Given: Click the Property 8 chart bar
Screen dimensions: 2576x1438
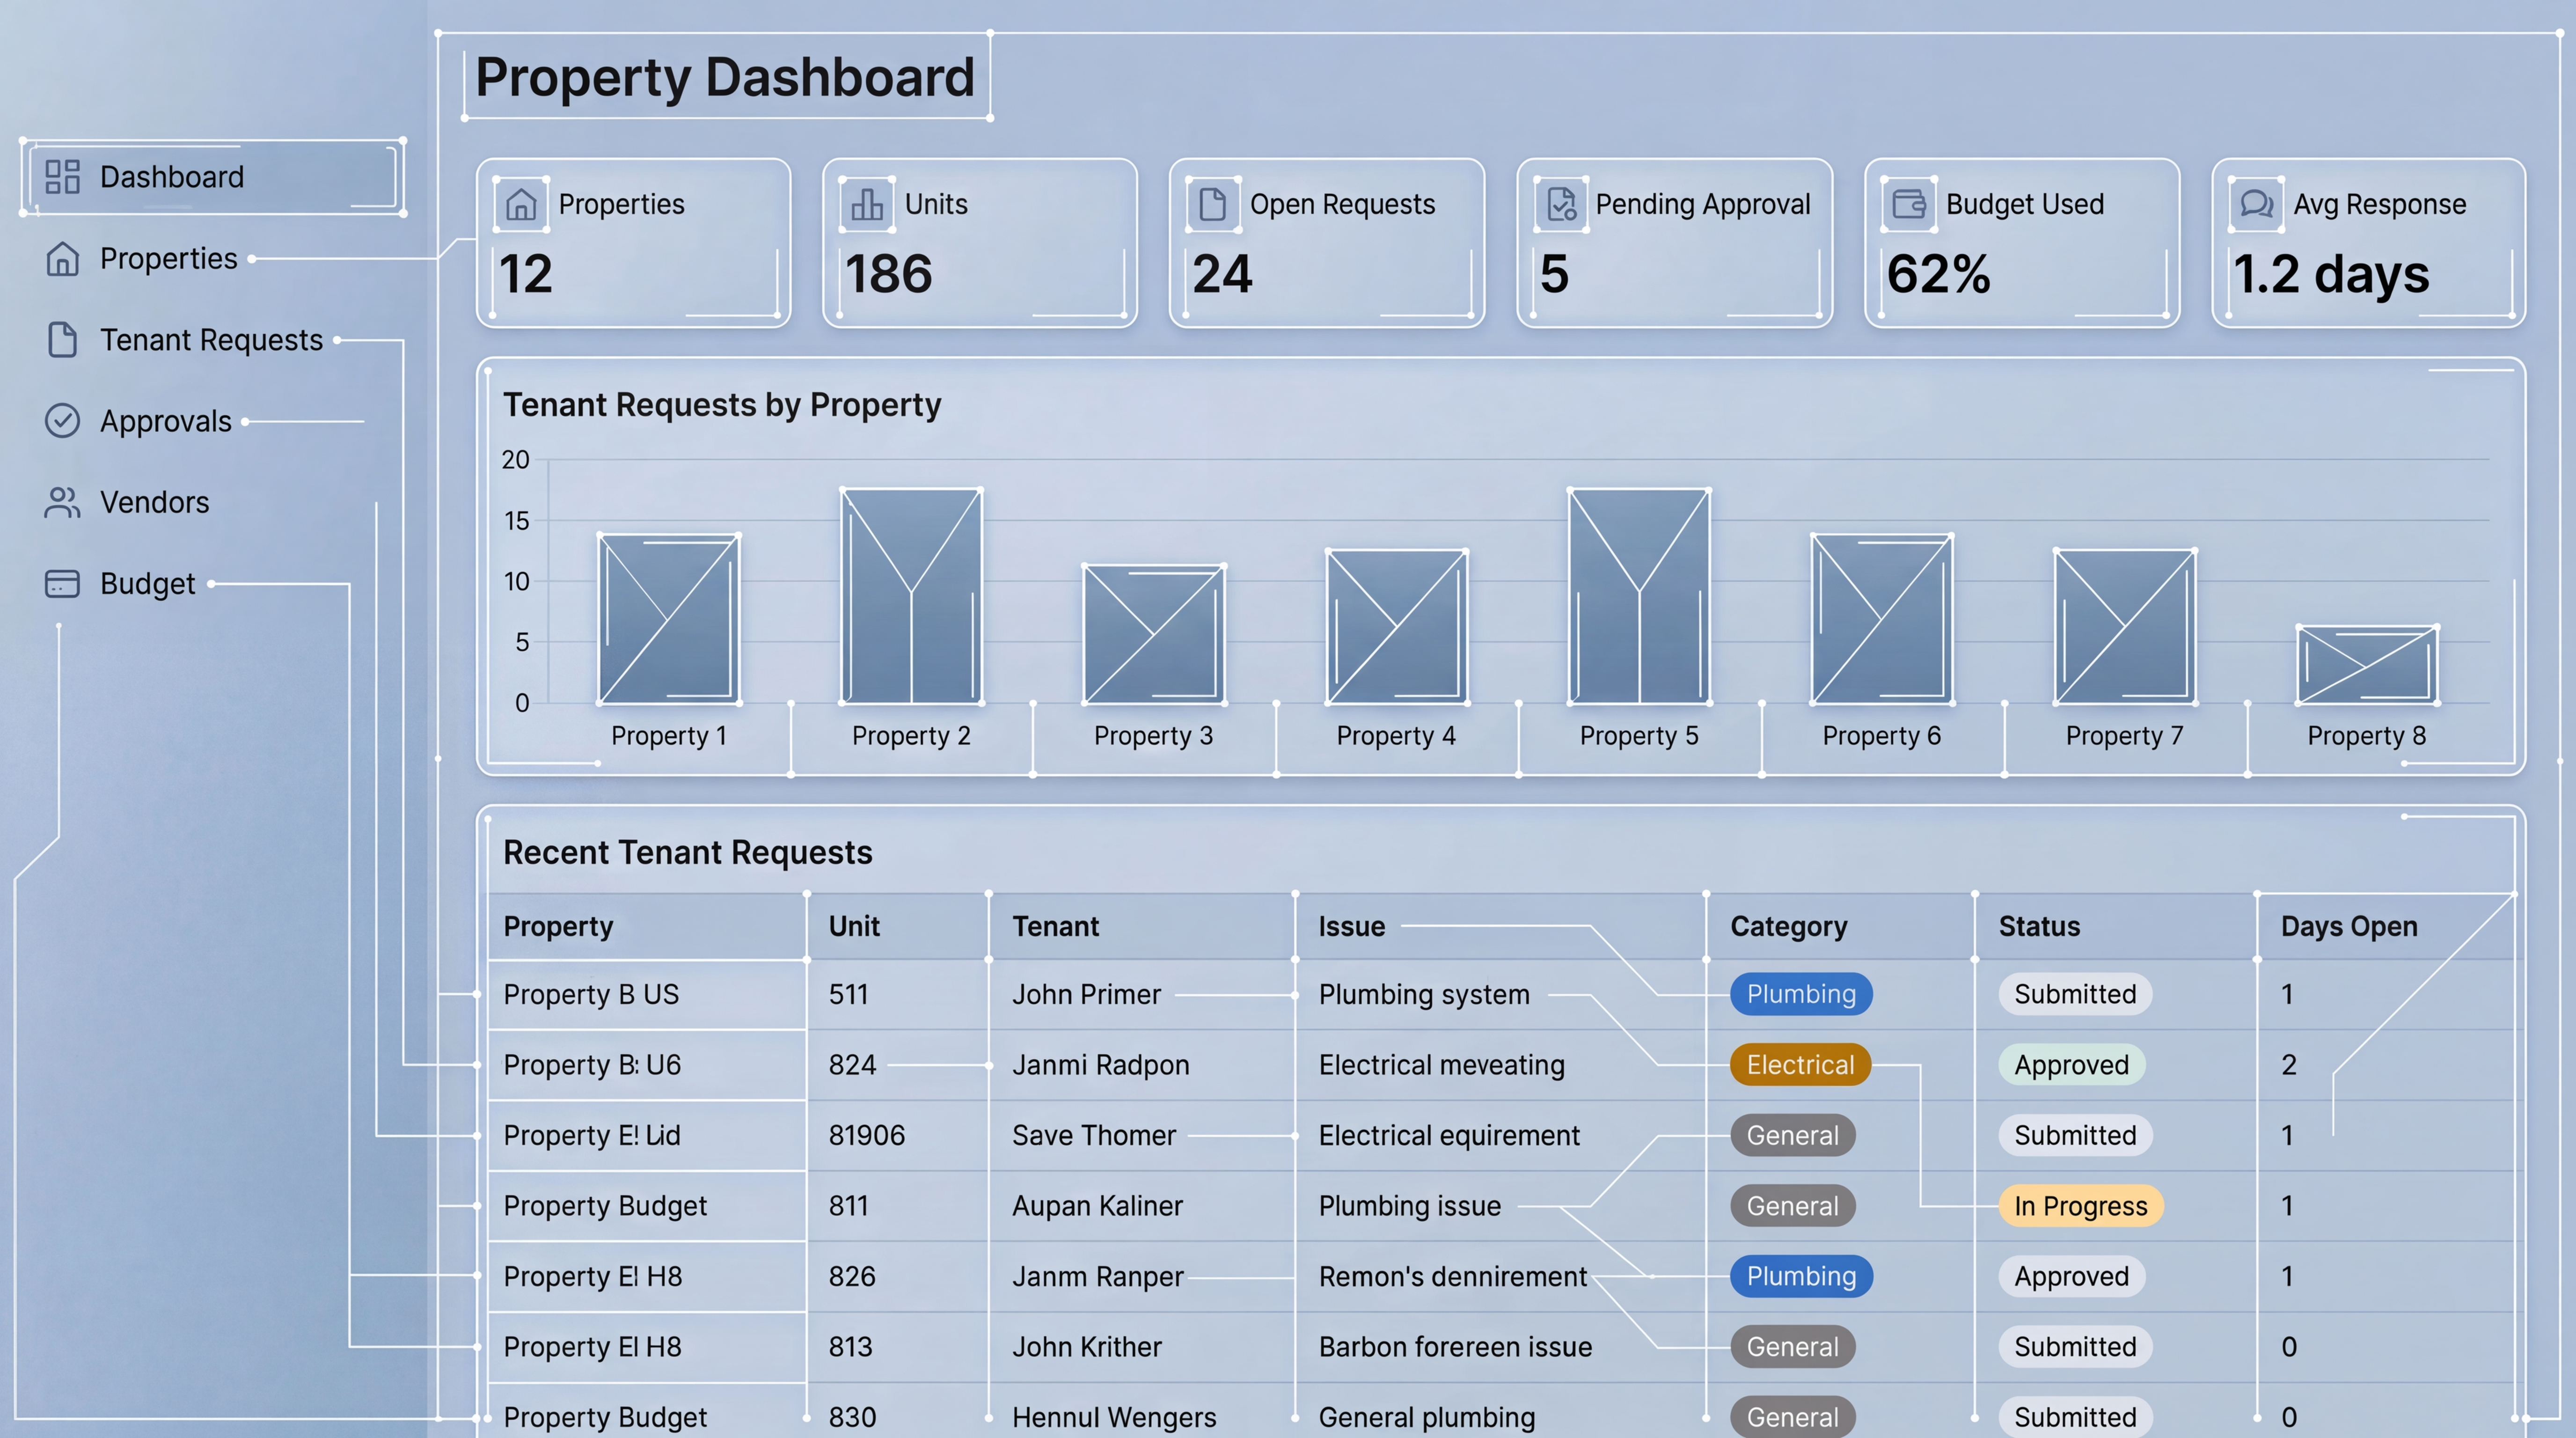Looking at the screenshot, I should point(2366,665).
